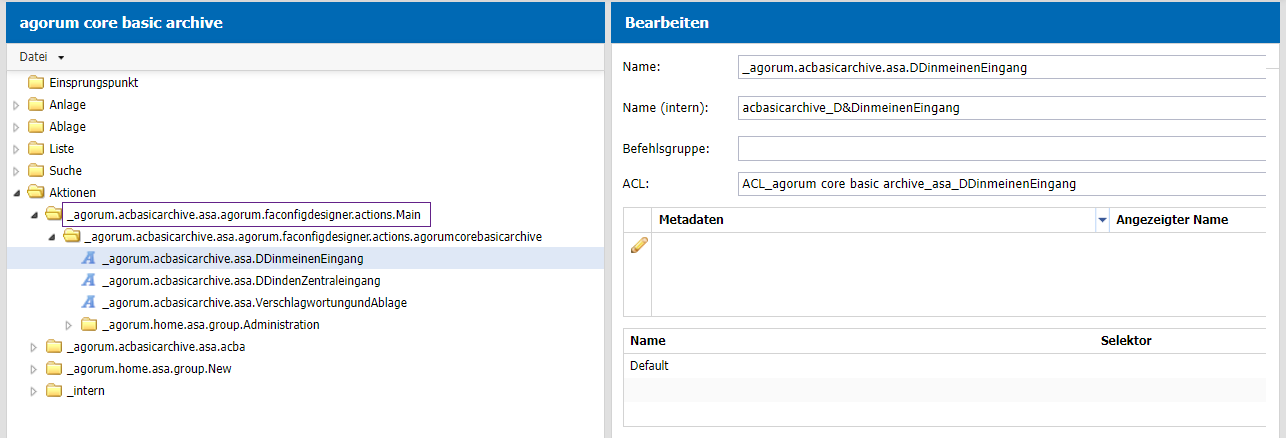The image size is (1286, 438).
Task: Select the Suche tree entry
Action: [x=65, y=170]
